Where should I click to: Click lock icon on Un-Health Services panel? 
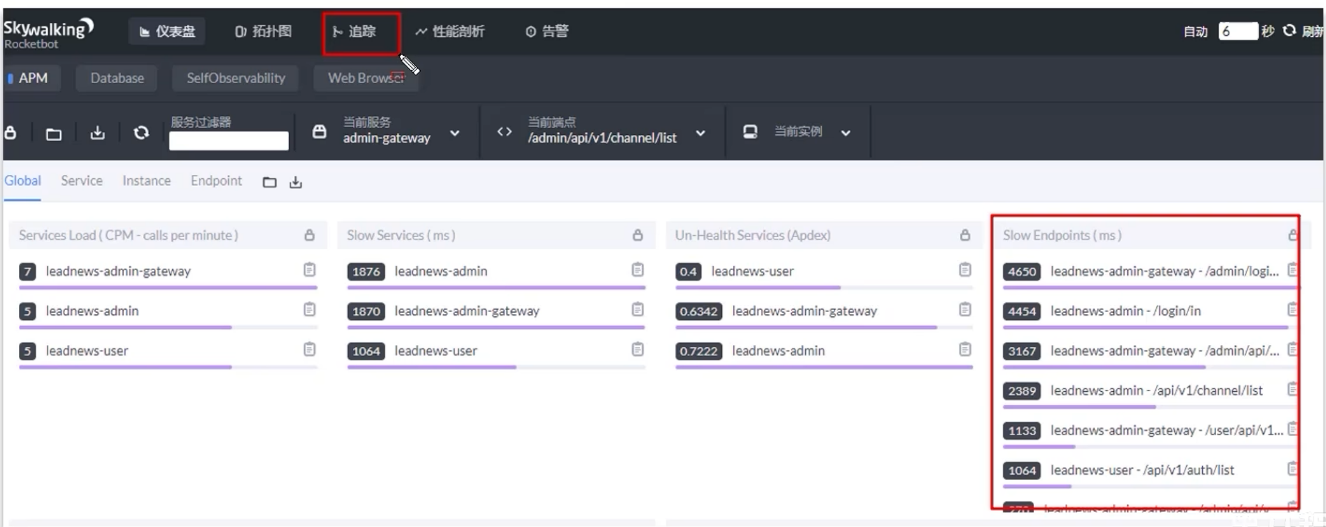(965, 236)
